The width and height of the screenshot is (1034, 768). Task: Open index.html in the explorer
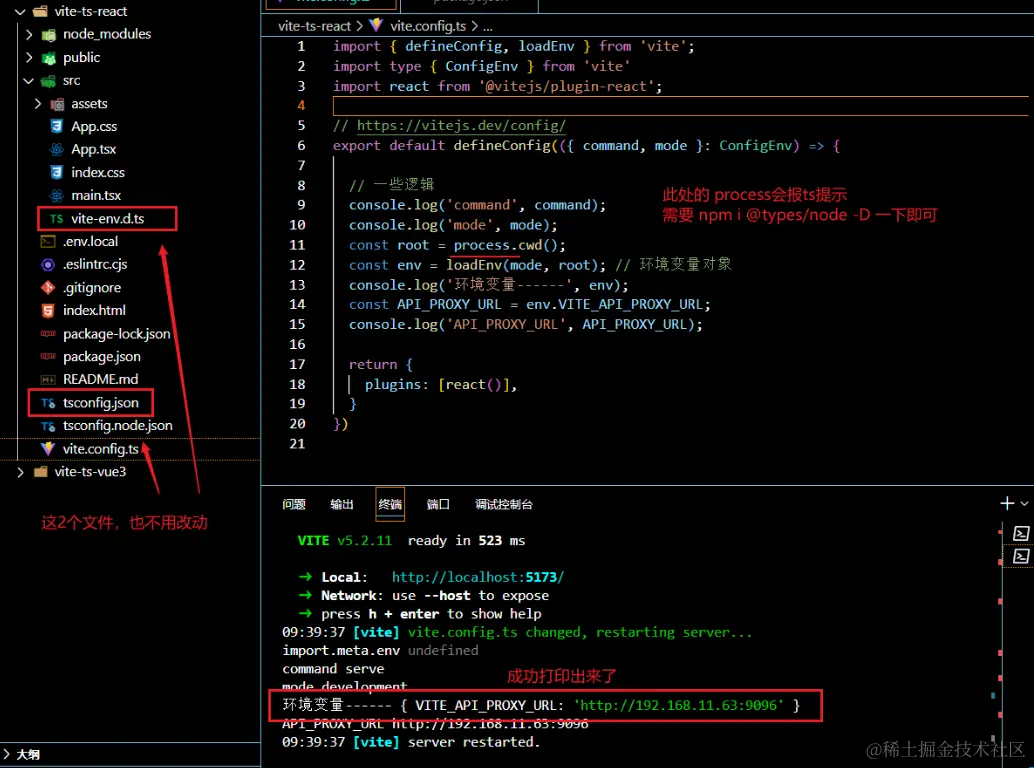pos(94,310)
